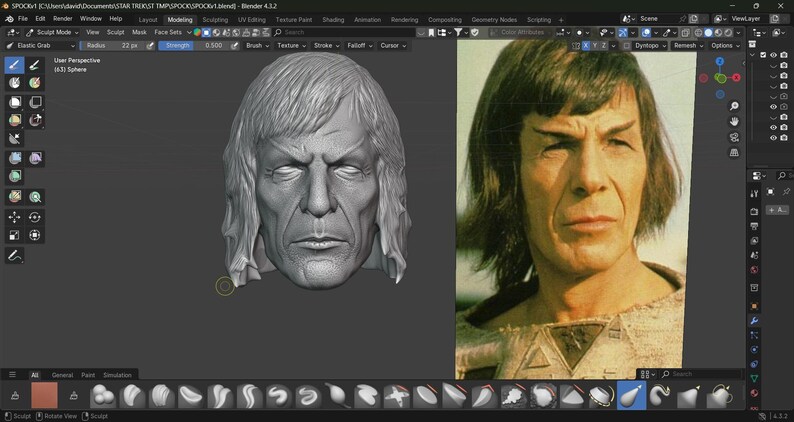Viewport: 794px width, 422px height.
Task: Select the Draw Face Sets tool
Action: tap(34, 82)
